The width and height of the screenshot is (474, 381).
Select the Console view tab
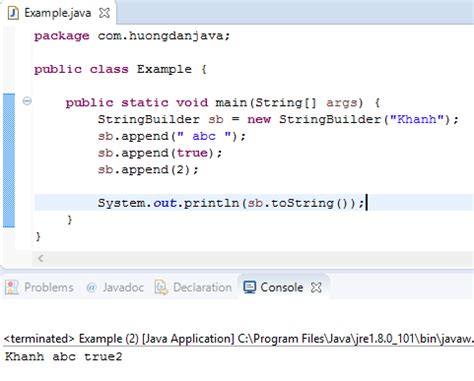click(x=283, y=287)
